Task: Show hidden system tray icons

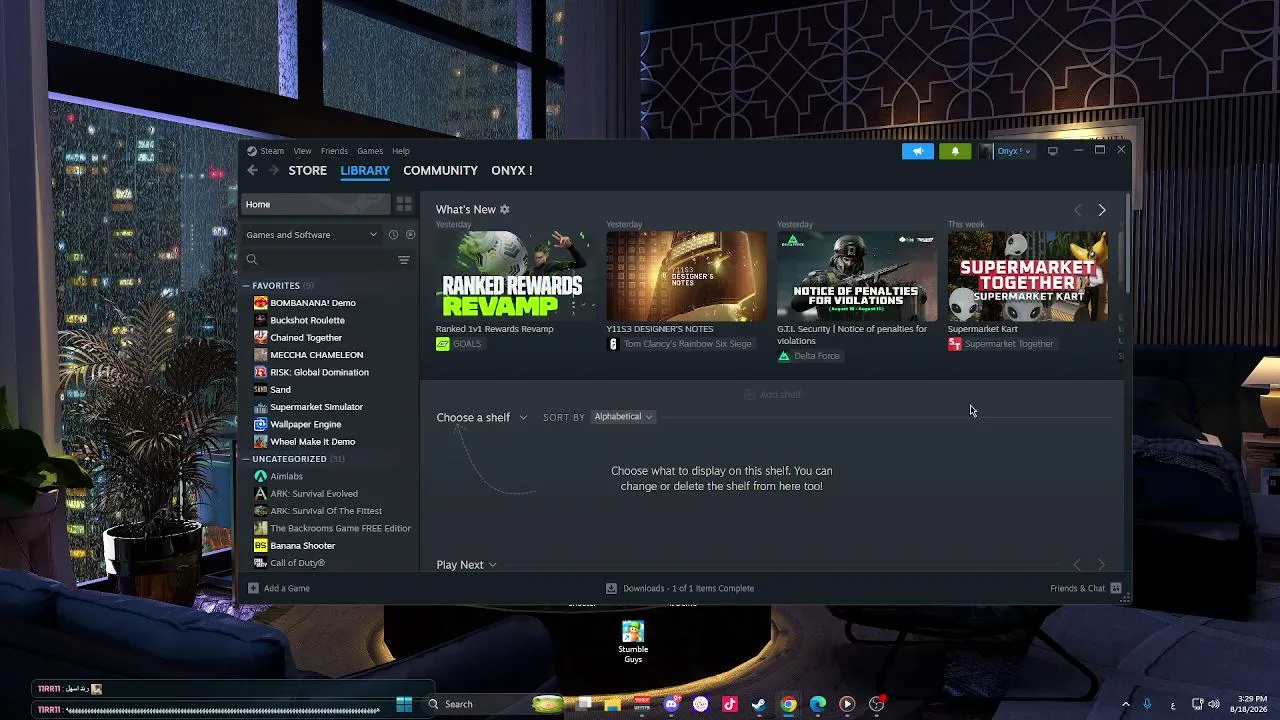Action: 1125,704
